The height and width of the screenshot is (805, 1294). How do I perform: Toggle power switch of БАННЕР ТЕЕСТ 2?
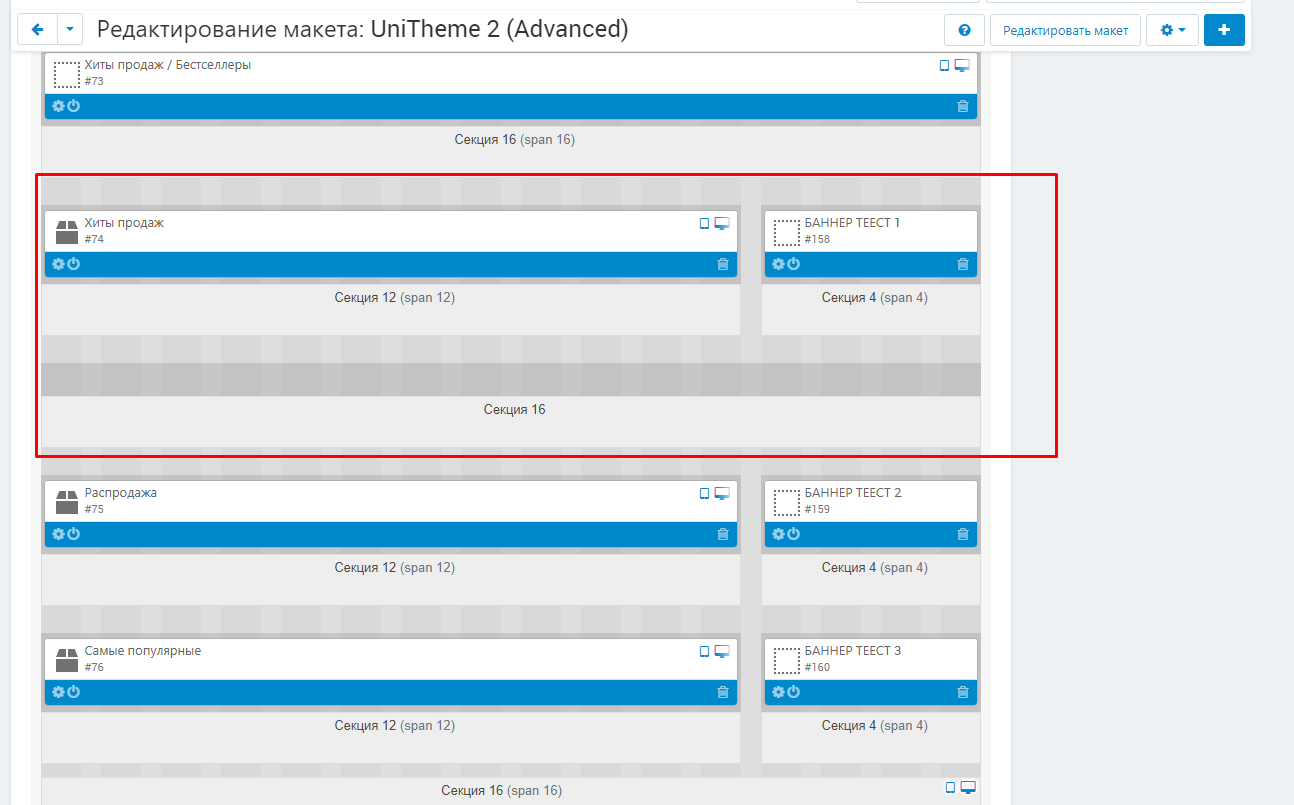point(793,534)
